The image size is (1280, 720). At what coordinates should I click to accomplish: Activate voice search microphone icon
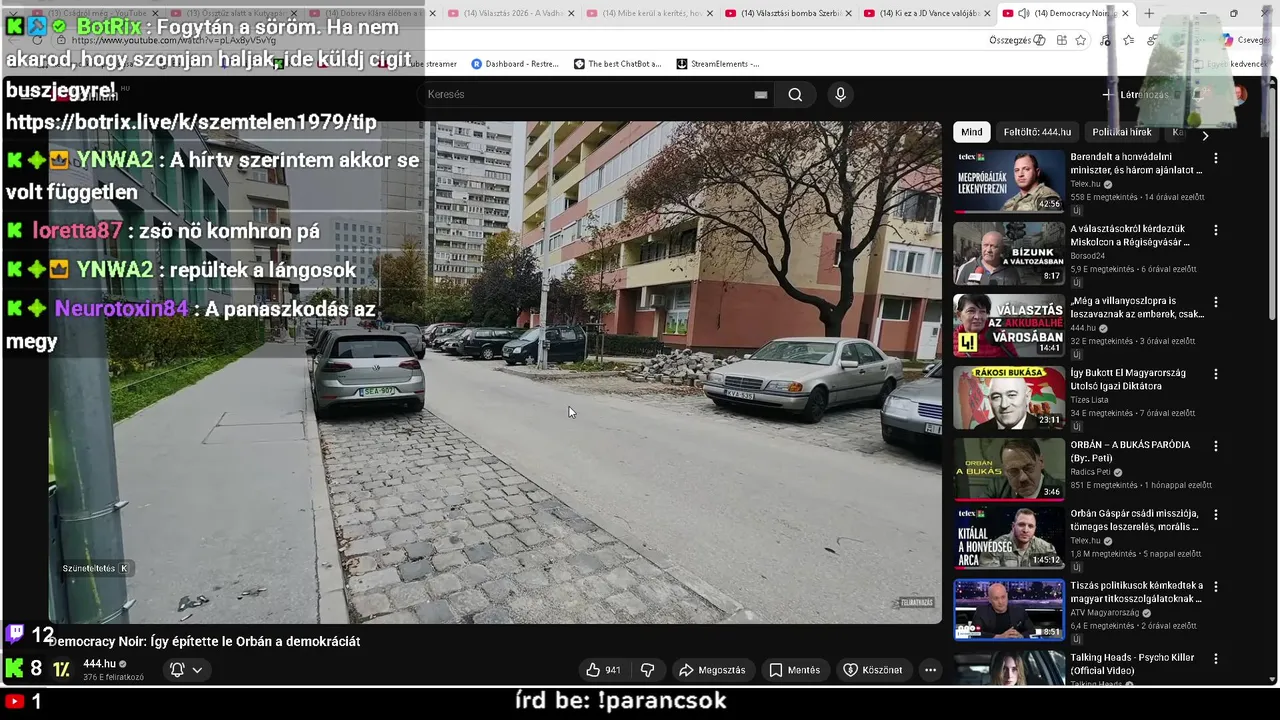coord(840,94)
